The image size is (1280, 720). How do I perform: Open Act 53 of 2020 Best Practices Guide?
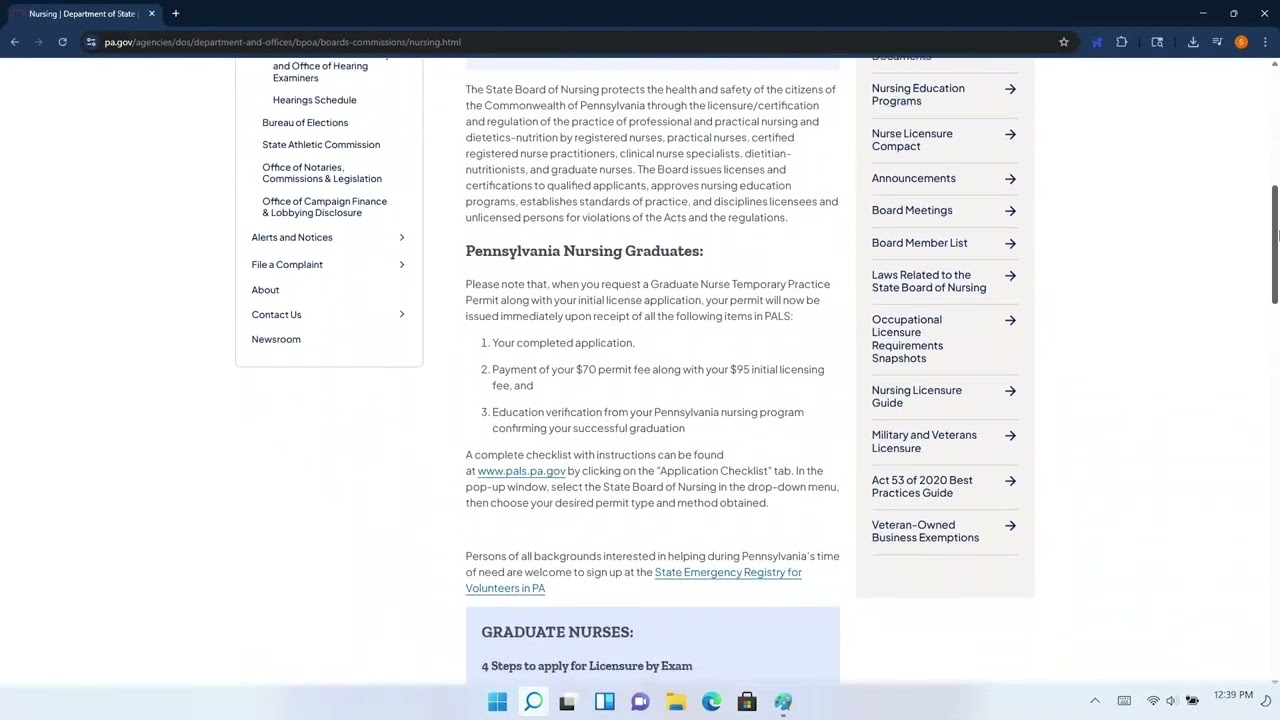[922, 486]
